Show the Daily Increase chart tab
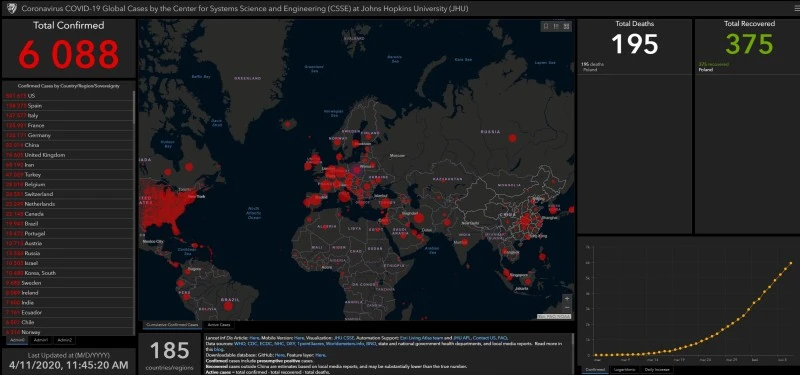The height and width of the screenshot is (375, 800). (x=656, y=369)
